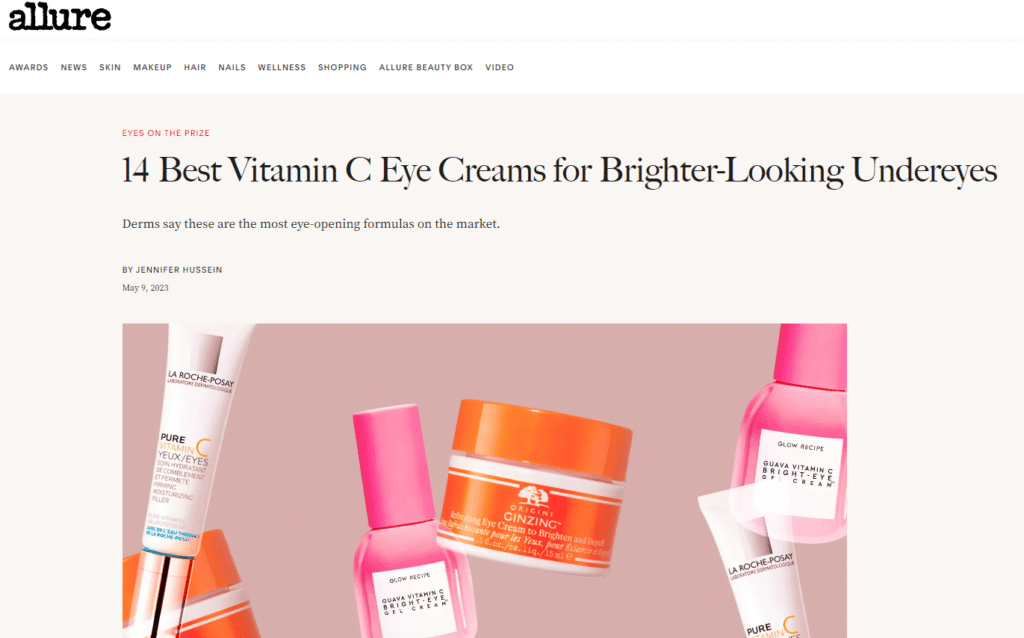The width and height of the screenshot is (1024, 638).
Task: Navigate to the Nails category
Action: coord(232,67)
